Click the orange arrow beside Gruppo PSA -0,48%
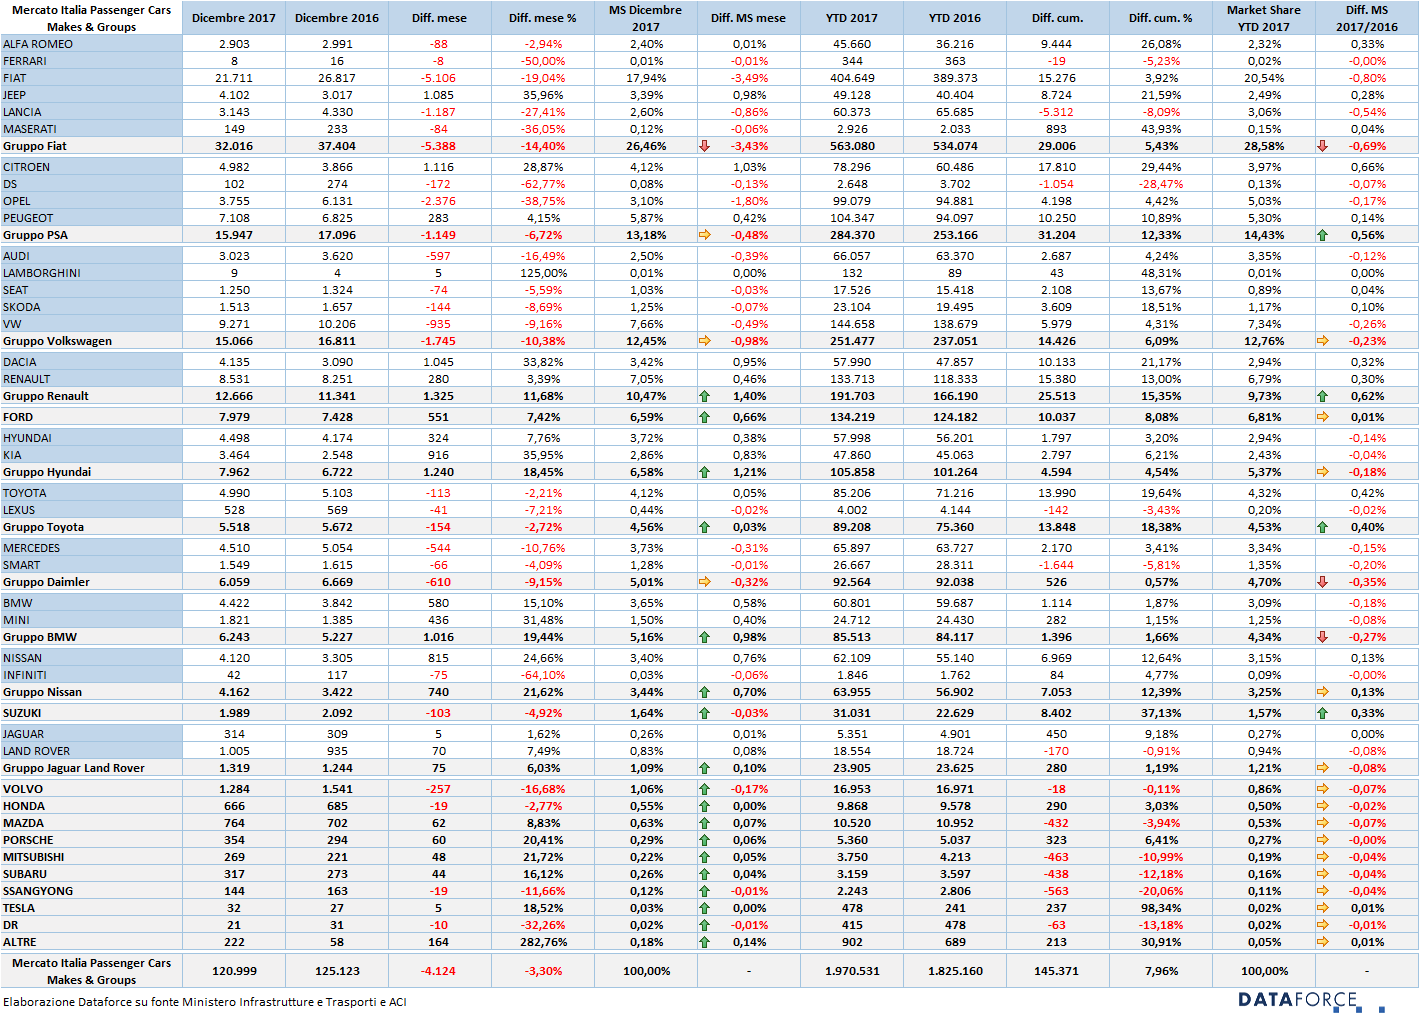Viewport: 1419px width, 1016px height. tap(704, 235)
